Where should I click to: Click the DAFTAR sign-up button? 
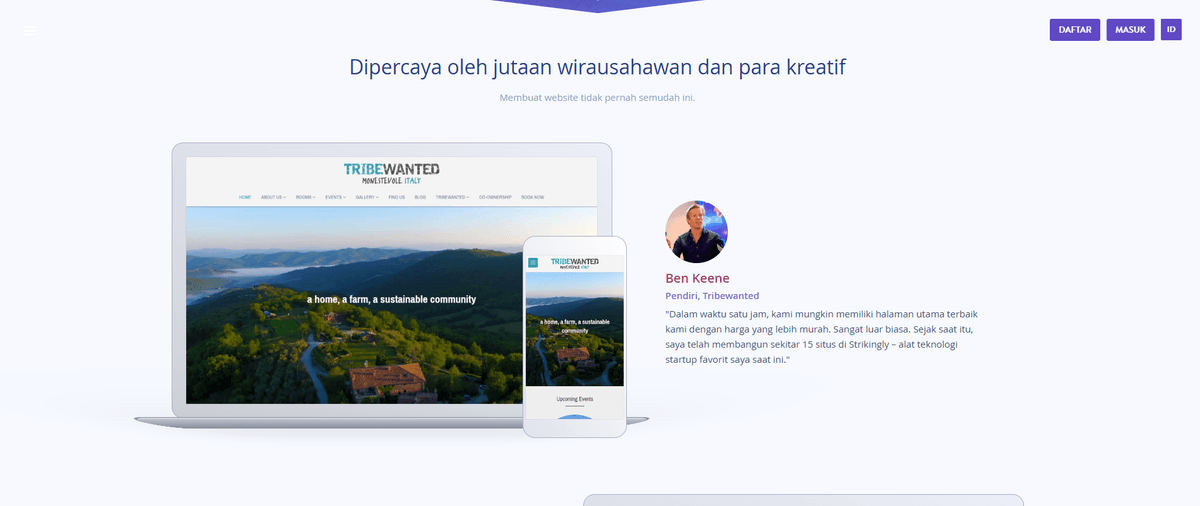point(1075,30)
